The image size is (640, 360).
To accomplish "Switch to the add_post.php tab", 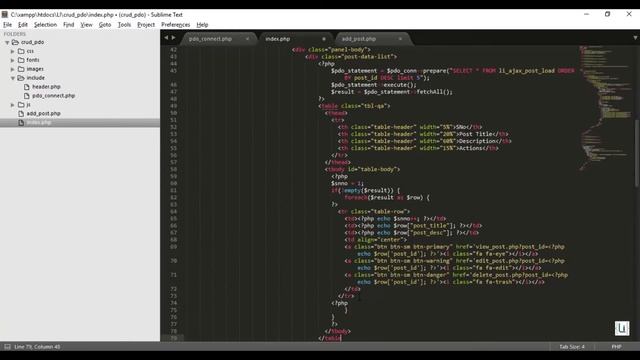I will coord(359,39).
